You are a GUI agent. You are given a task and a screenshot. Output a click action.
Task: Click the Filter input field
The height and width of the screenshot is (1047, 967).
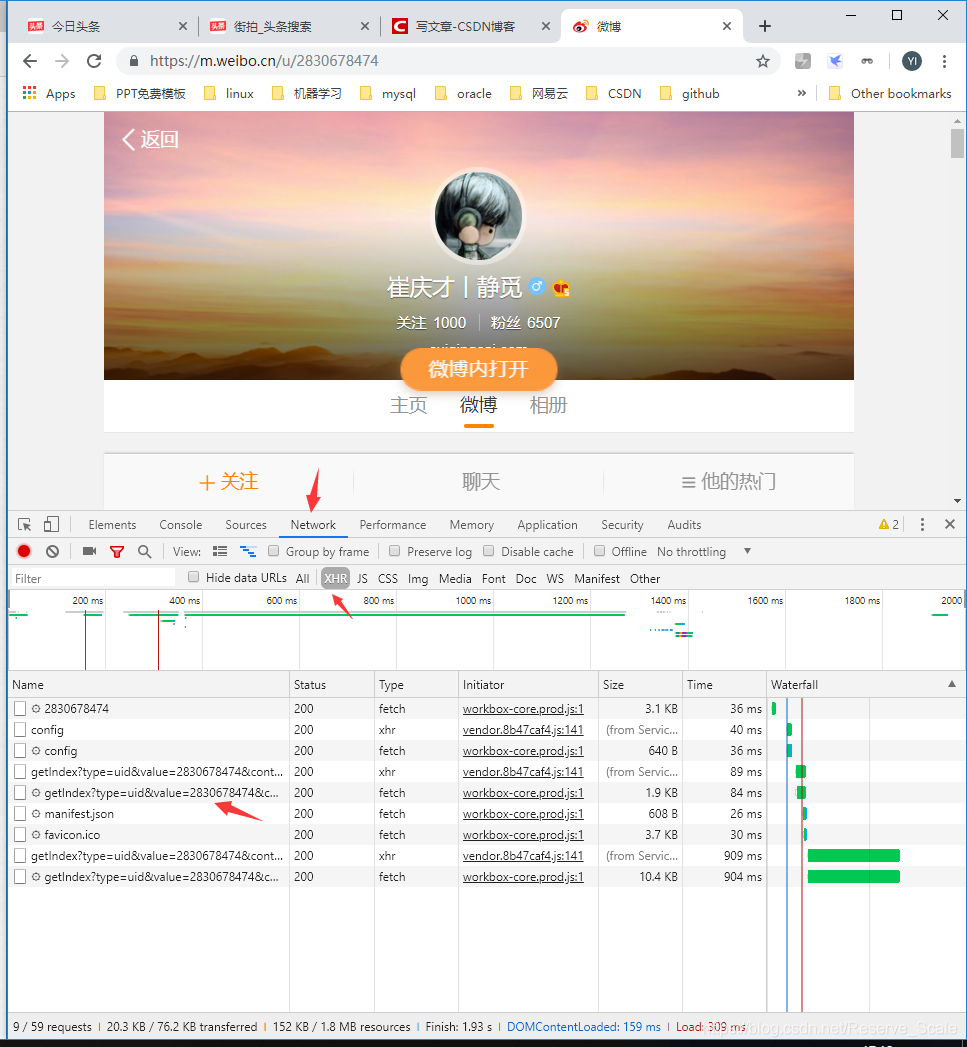click(x=93, y=578)
